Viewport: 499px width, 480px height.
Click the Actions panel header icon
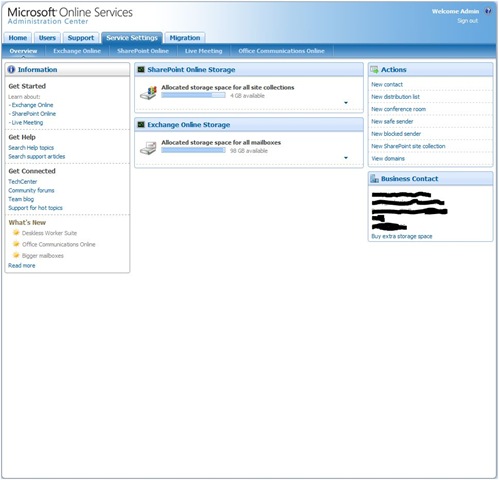(x=374, y=70)
